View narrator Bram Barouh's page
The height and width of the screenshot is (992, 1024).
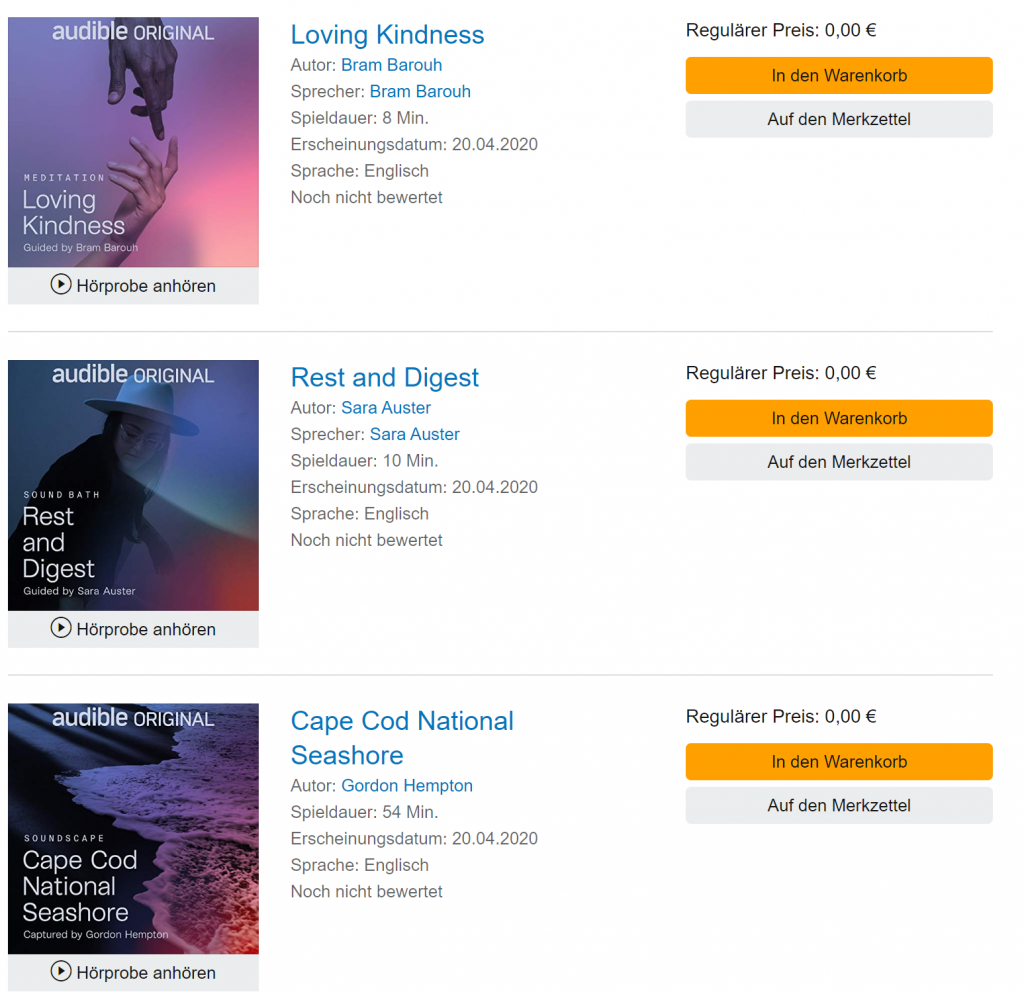click(420, 91)
